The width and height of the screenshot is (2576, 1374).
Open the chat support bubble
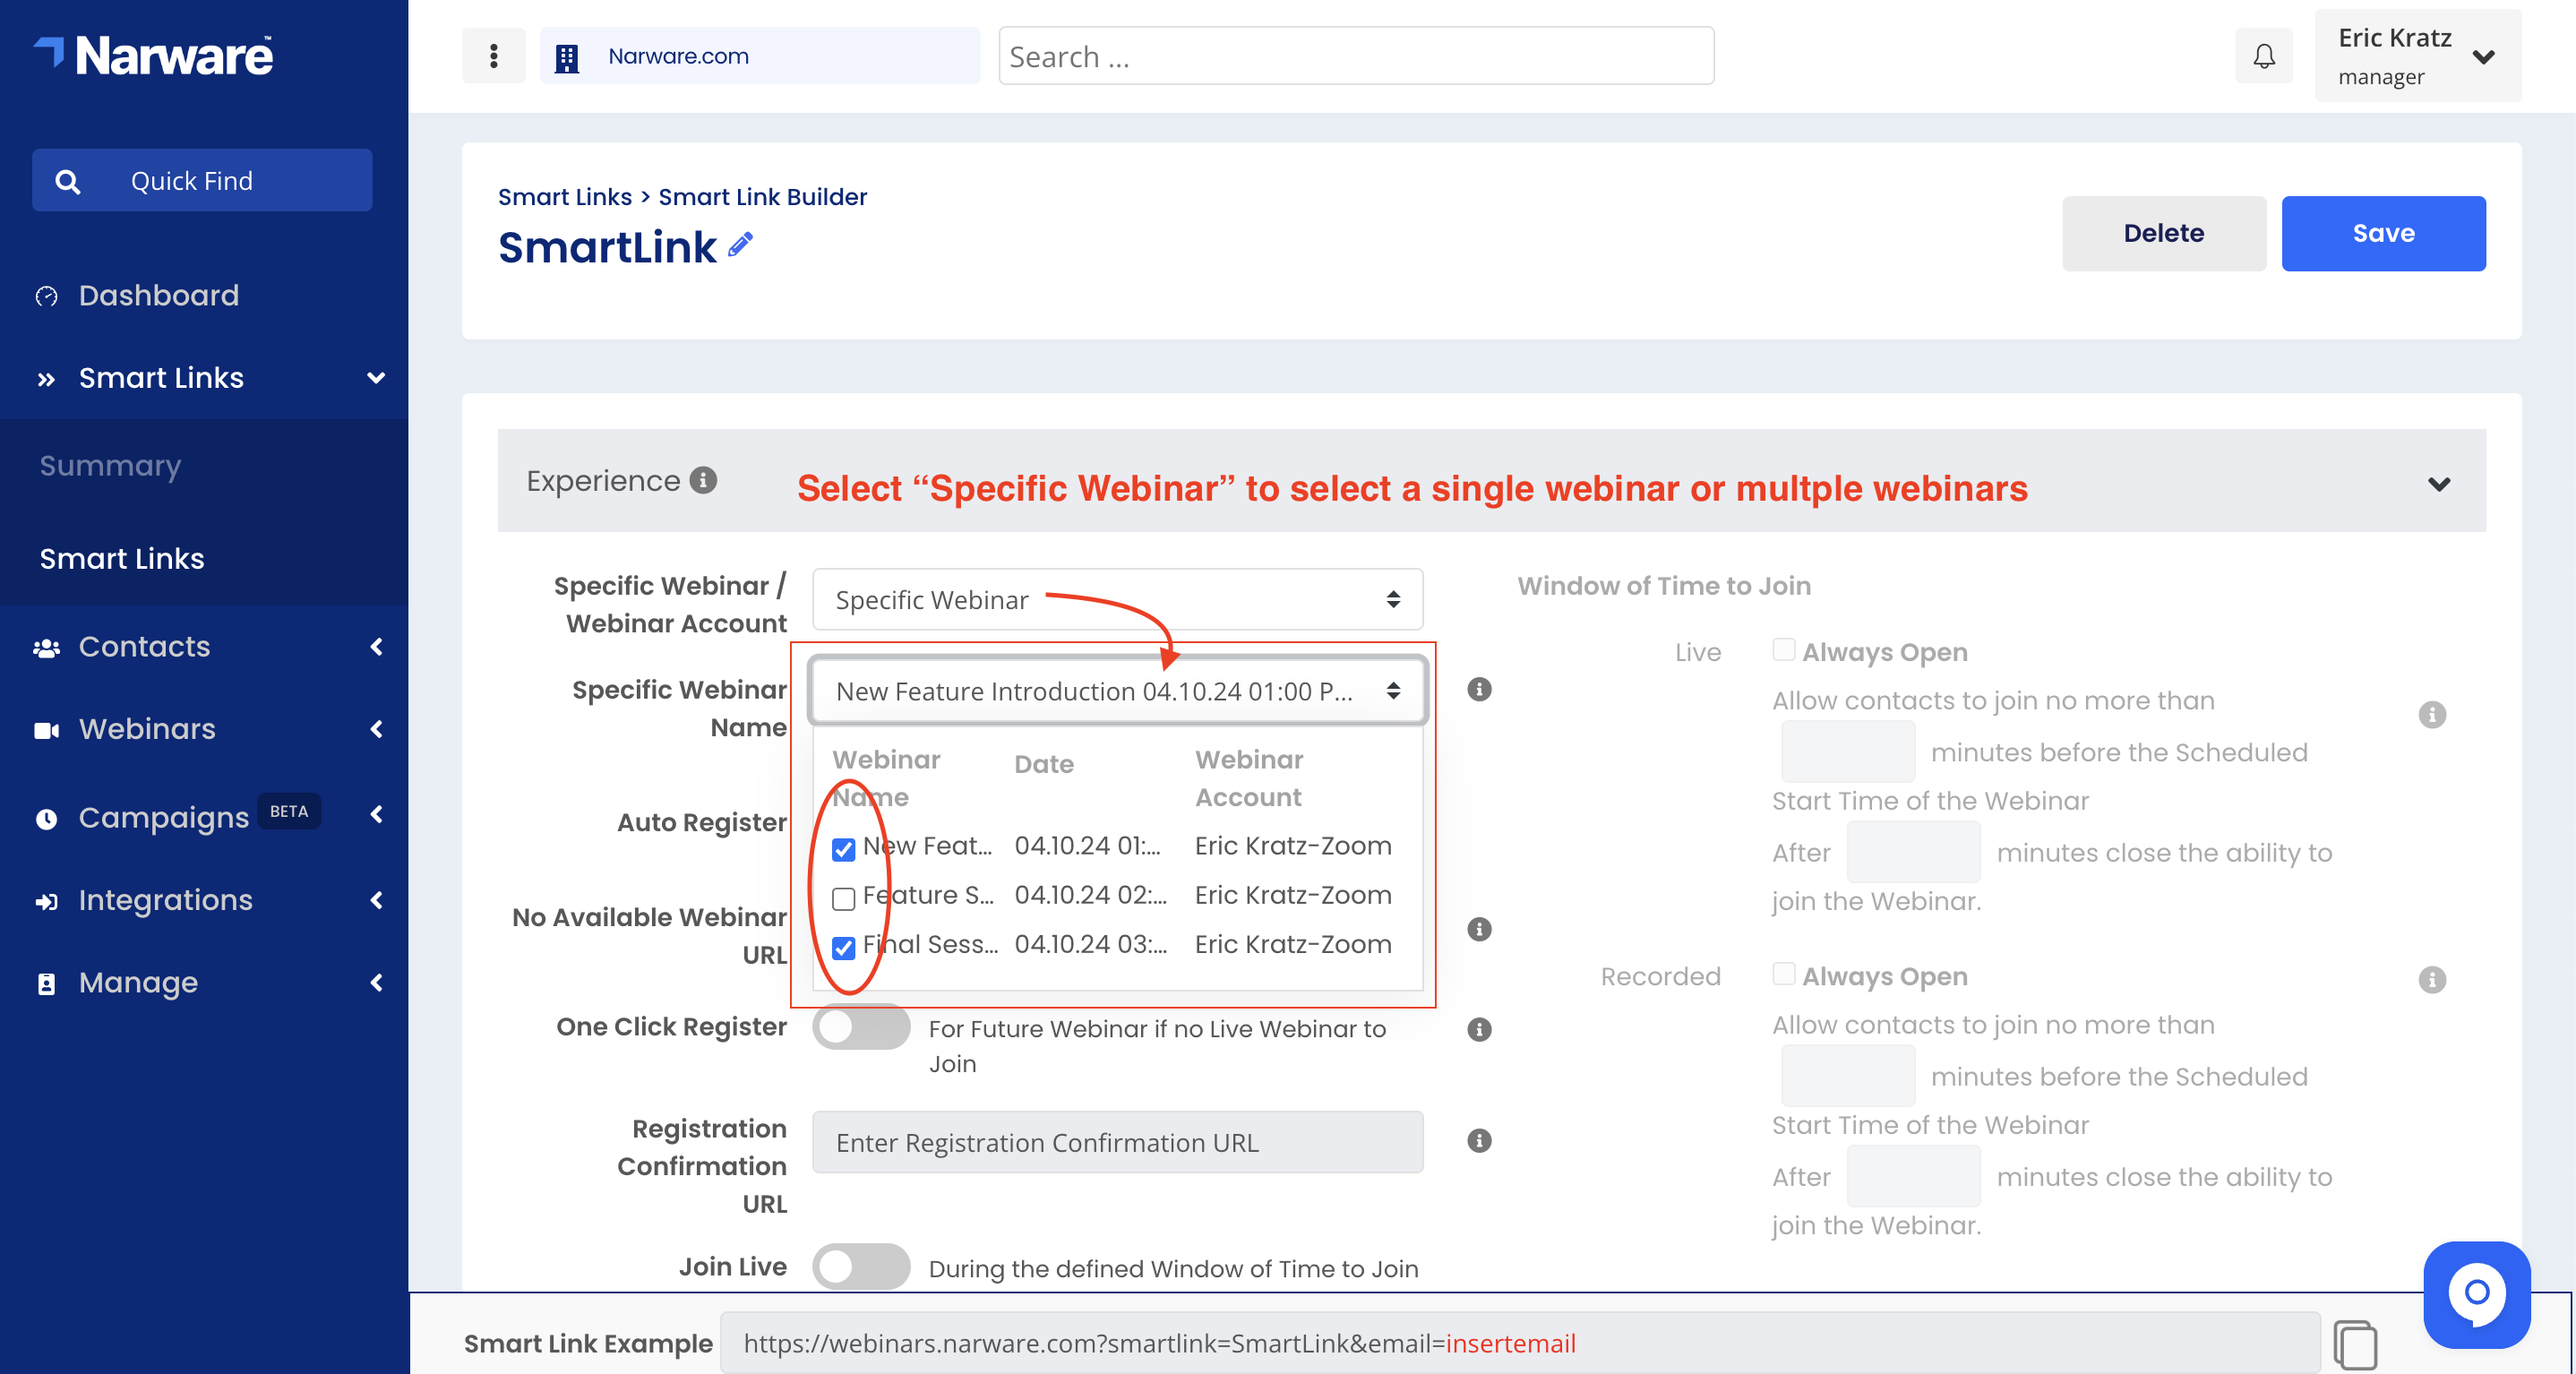[2476, 1294]
